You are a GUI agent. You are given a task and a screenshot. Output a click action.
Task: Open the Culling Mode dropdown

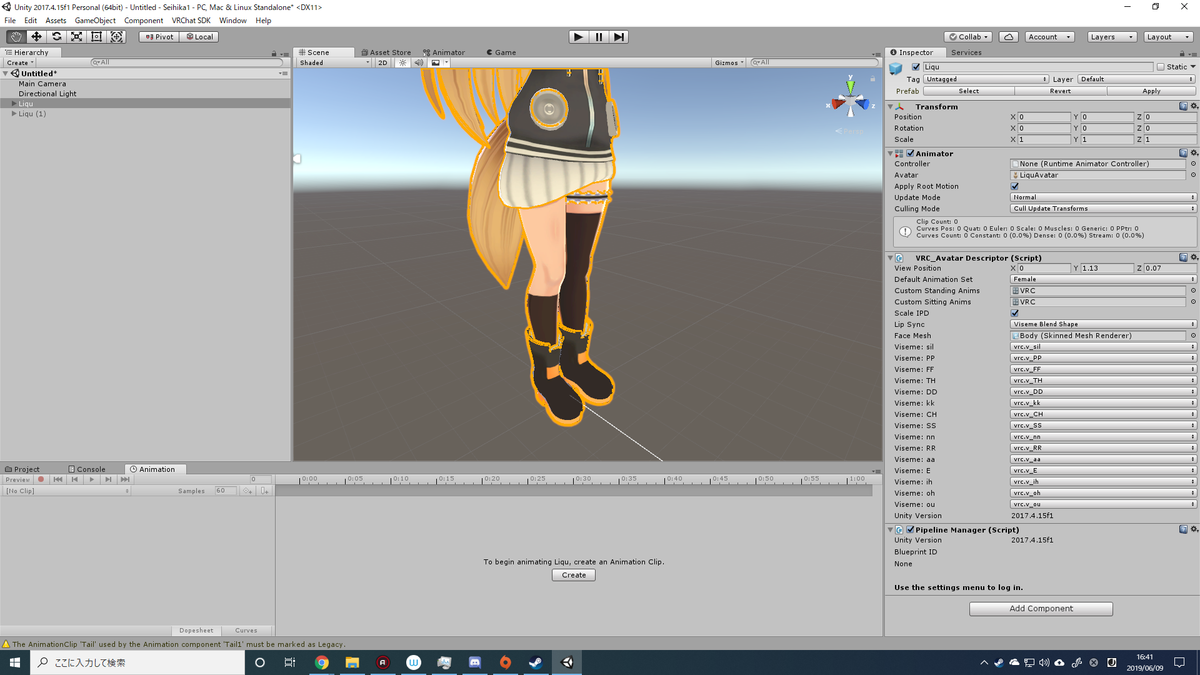coord(1104,209)
